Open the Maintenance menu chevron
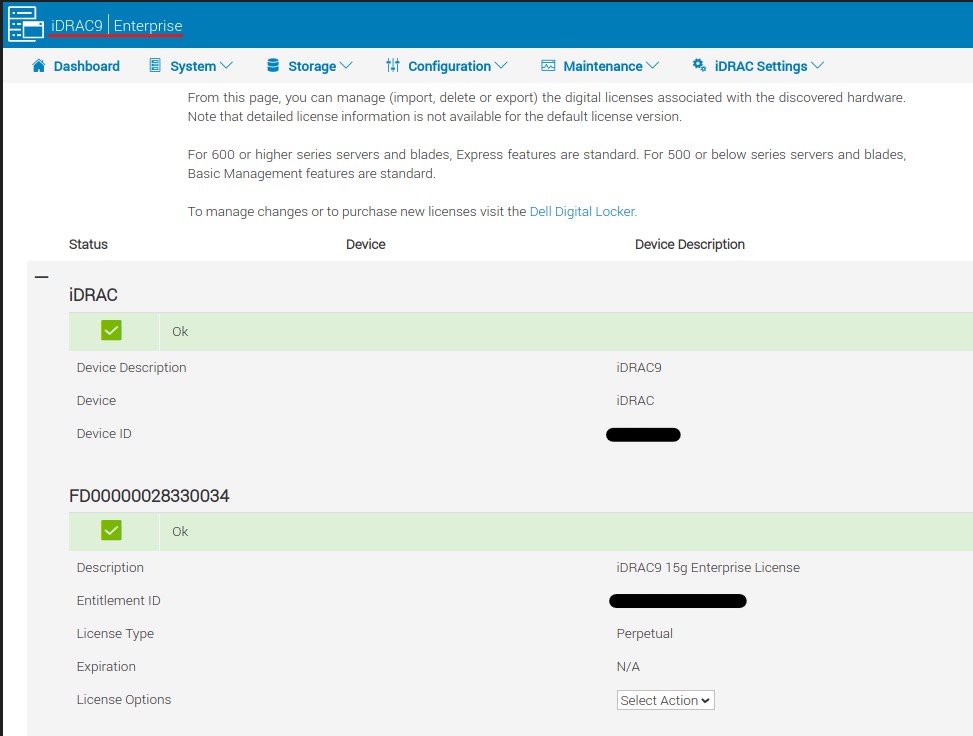Image resolution: width=973 pixels, height=736 pixels. 654,65
